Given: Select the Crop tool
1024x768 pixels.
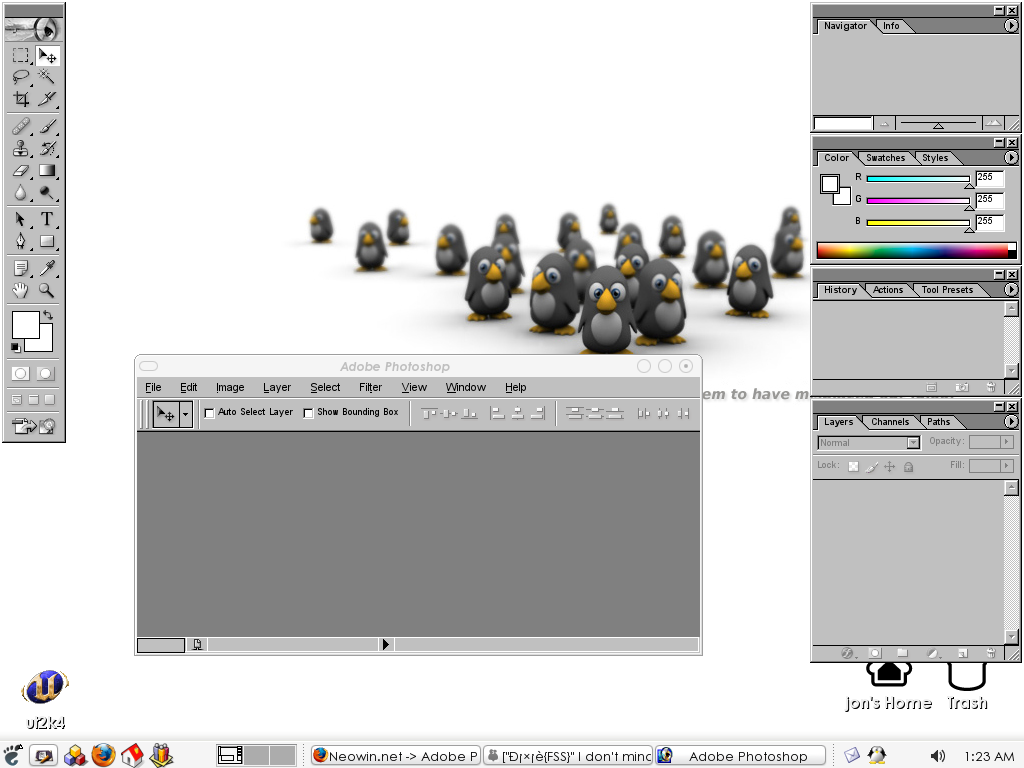Looking at the screenshot, I should [21, 99].
